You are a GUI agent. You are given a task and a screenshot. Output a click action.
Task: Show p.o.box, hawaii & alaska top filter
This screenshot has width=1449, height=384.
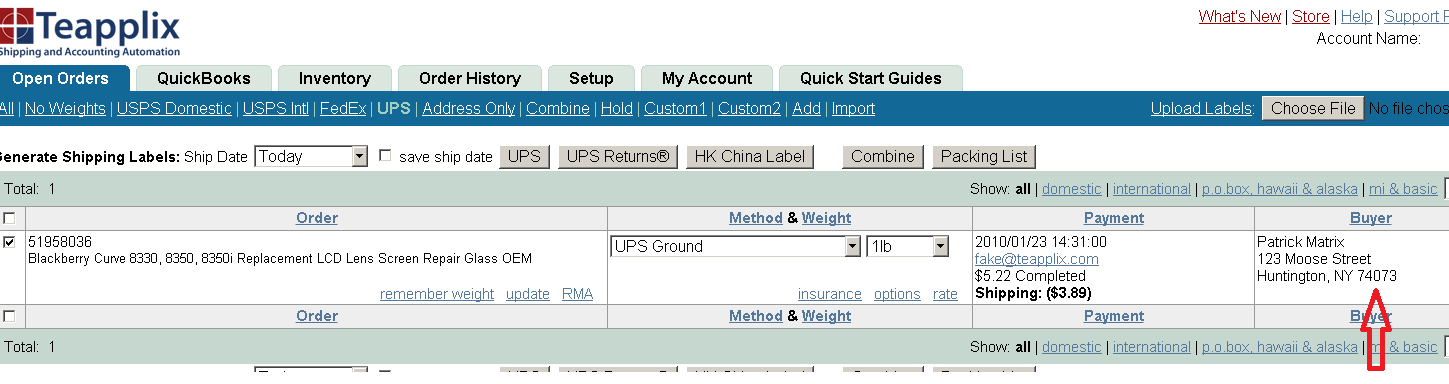coord(1280,189)
